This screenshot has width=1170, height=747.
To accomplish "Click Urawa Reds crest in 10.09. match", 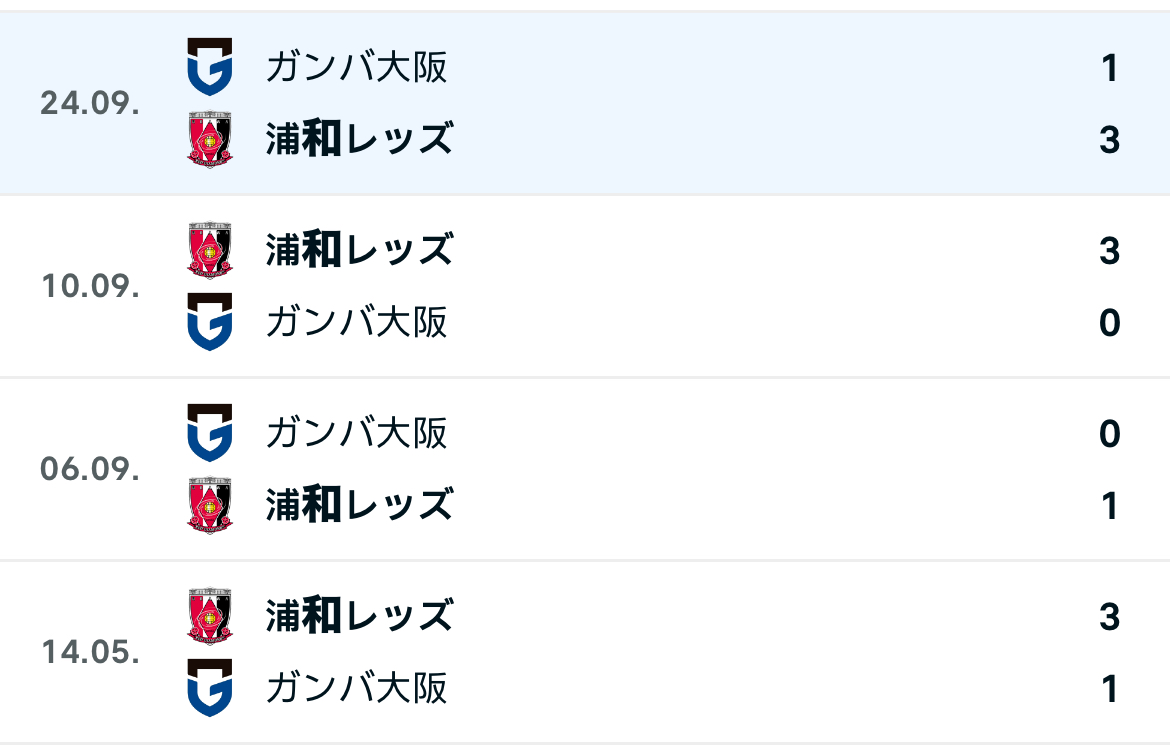I will click(x=210, y=250).
